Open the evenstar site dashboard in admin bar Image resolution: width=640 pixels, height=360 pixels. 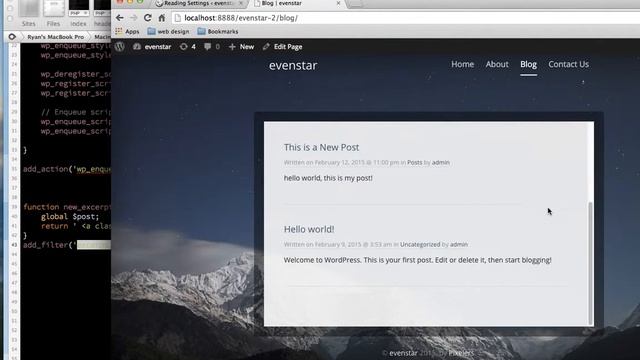click(152, 47)
